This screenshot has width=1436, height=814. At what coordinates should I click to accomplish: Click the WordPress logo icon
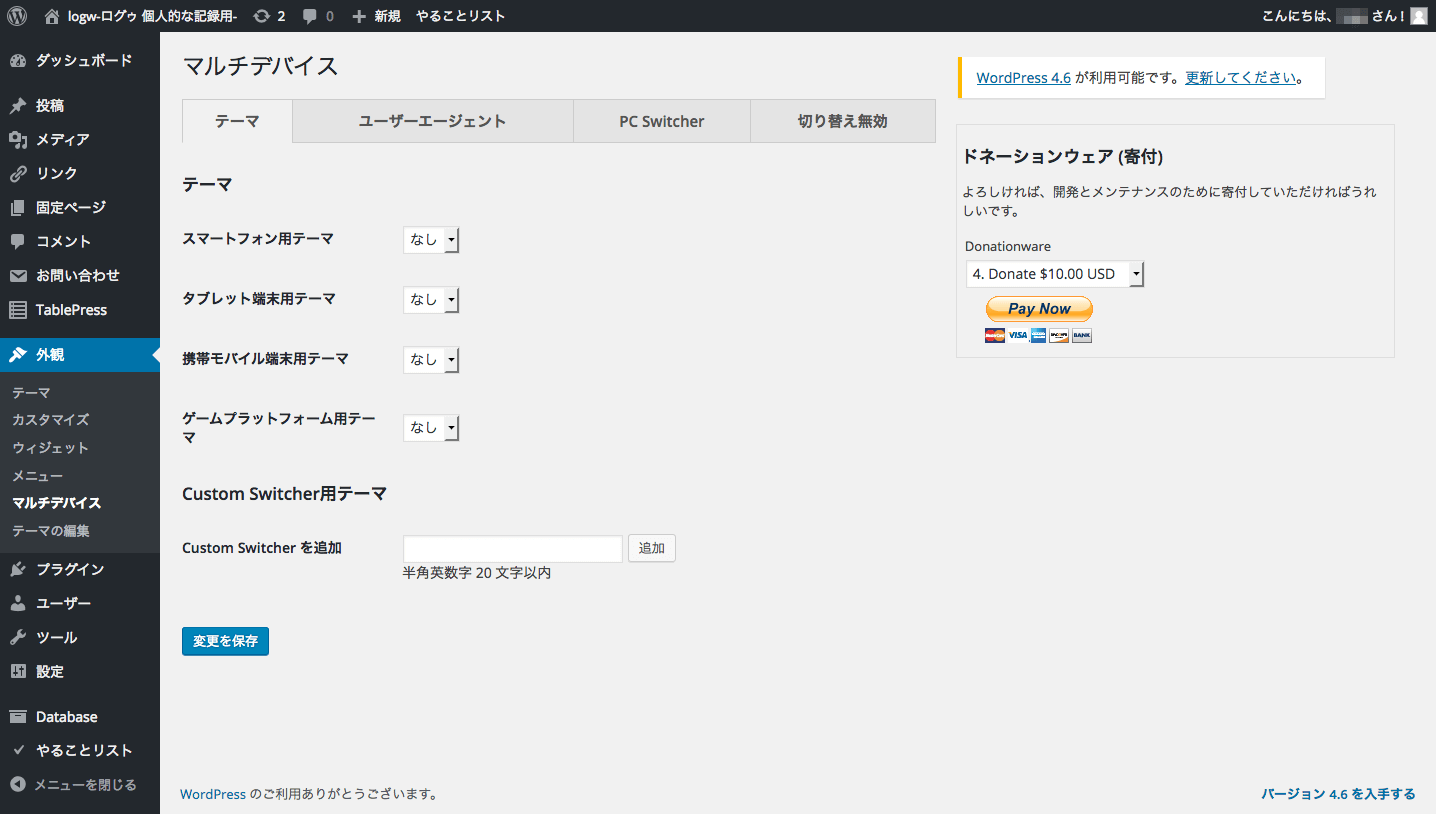tap(17, 16)
